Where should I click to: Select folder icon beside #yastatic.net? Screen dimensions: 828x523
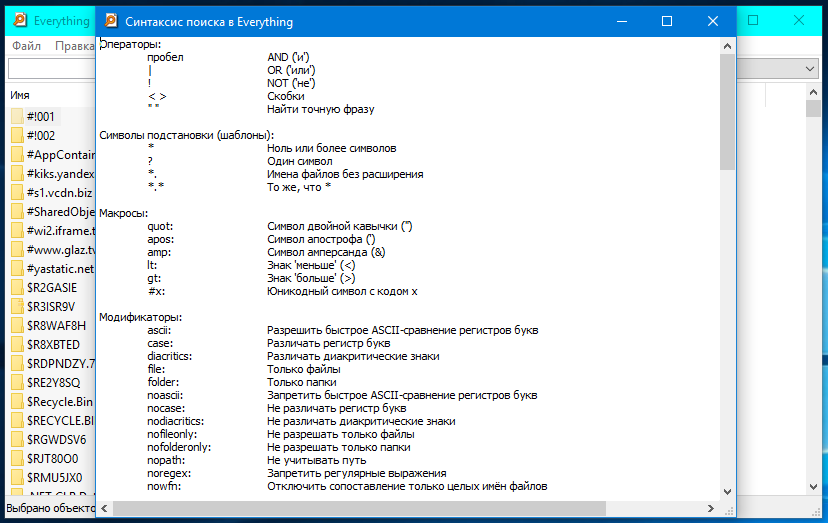(x=17, y=268)
